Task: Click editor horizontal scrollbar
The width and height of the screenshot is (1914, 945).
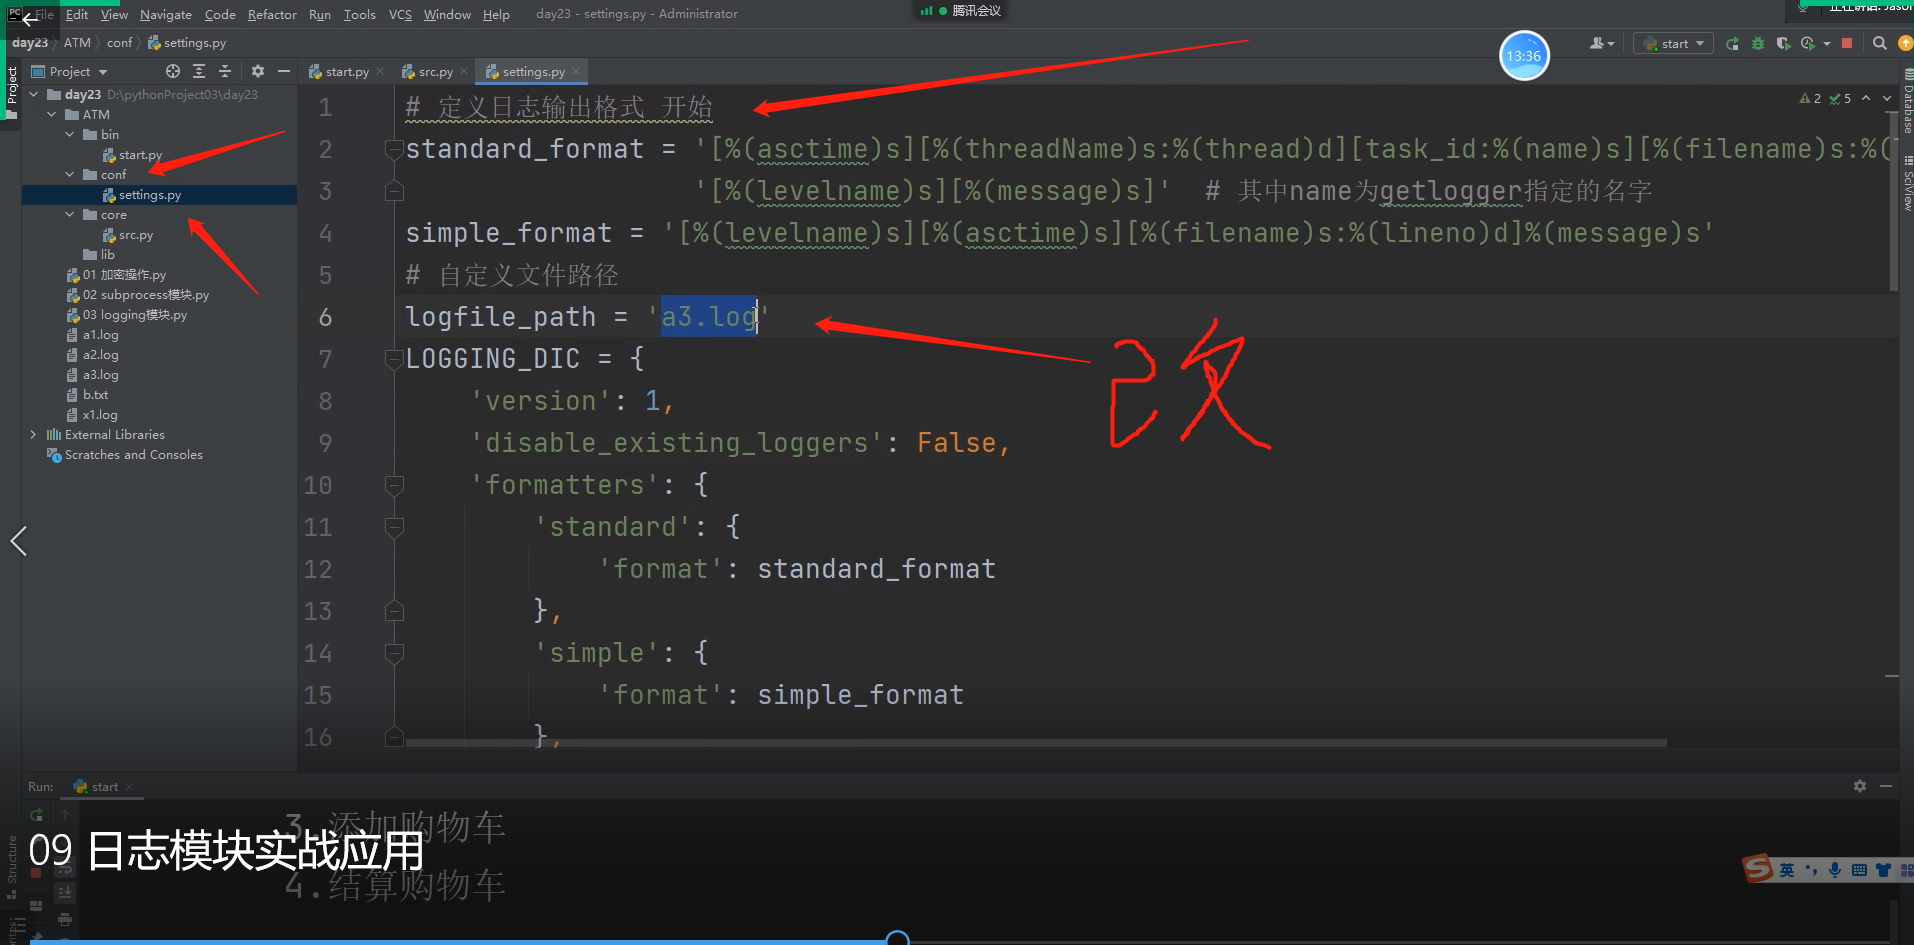Action: click(x=1036, y=743)
